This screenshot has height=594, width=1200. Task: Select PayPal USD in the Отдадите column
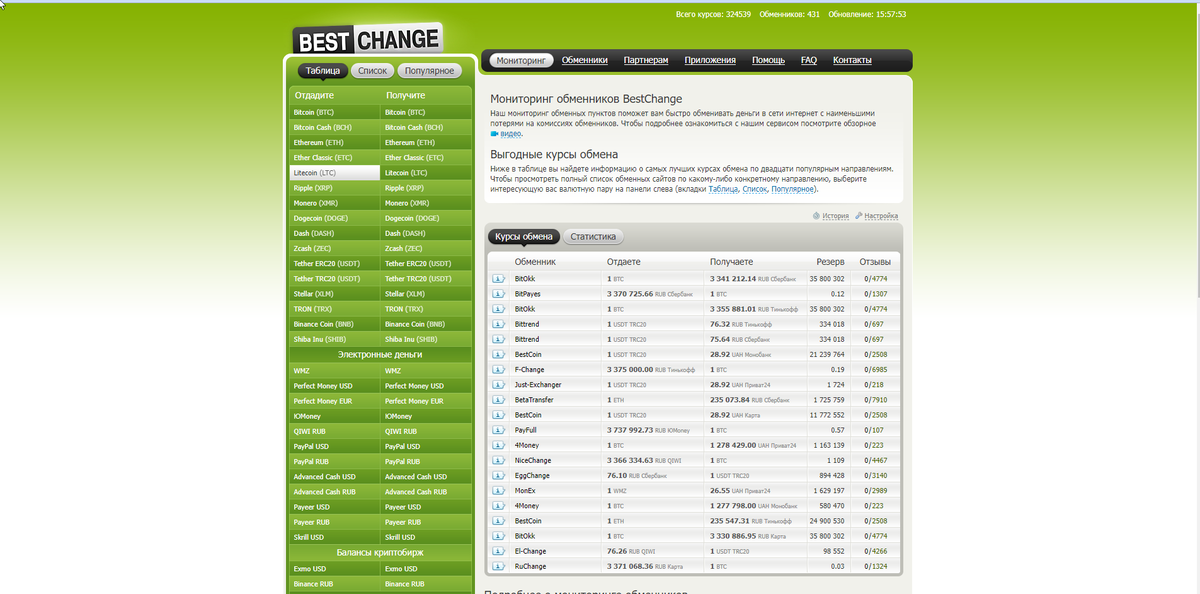coord(335,446)
